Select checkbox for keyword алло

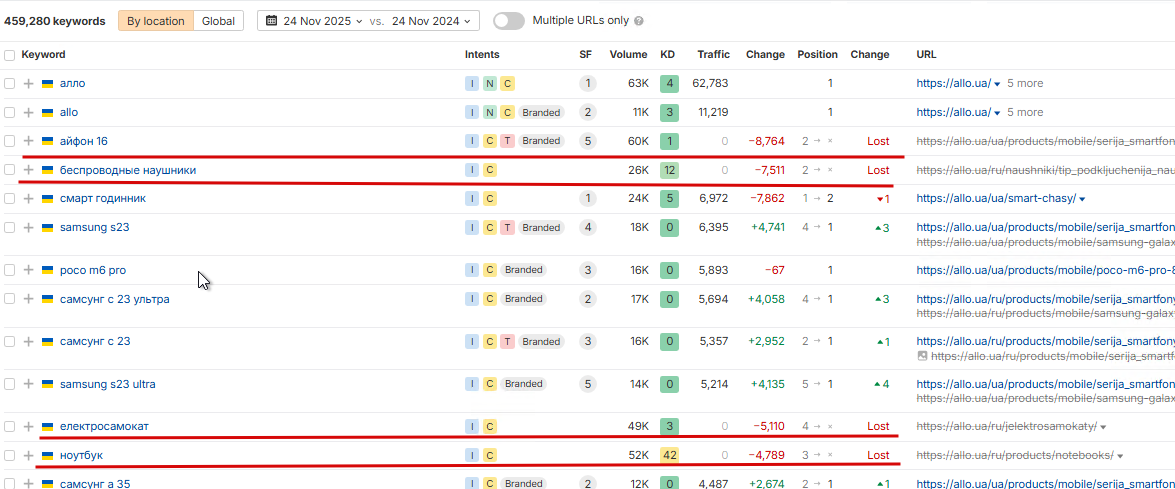[9, 84]
